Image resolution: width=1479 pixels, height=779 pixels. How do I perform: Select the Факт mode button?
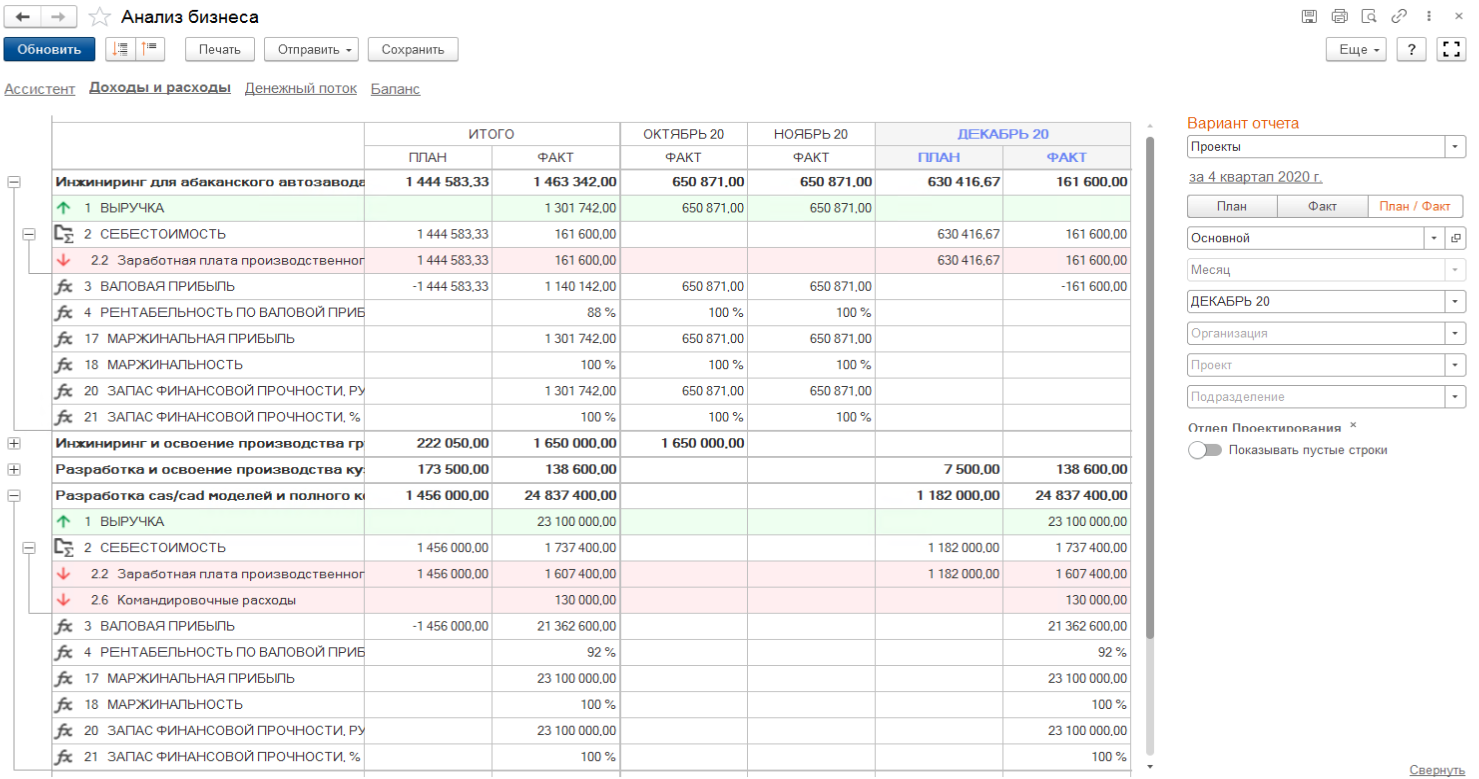tap(1322, 206)
